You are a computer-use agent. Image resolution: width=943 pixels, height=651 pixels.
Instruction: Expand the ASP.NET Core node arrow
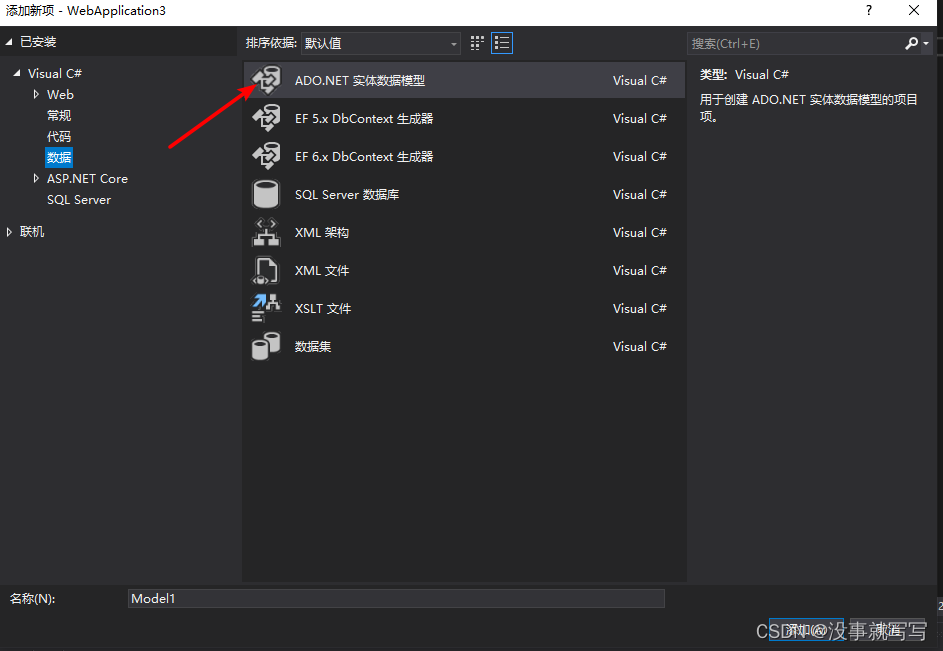click(36, 178)
